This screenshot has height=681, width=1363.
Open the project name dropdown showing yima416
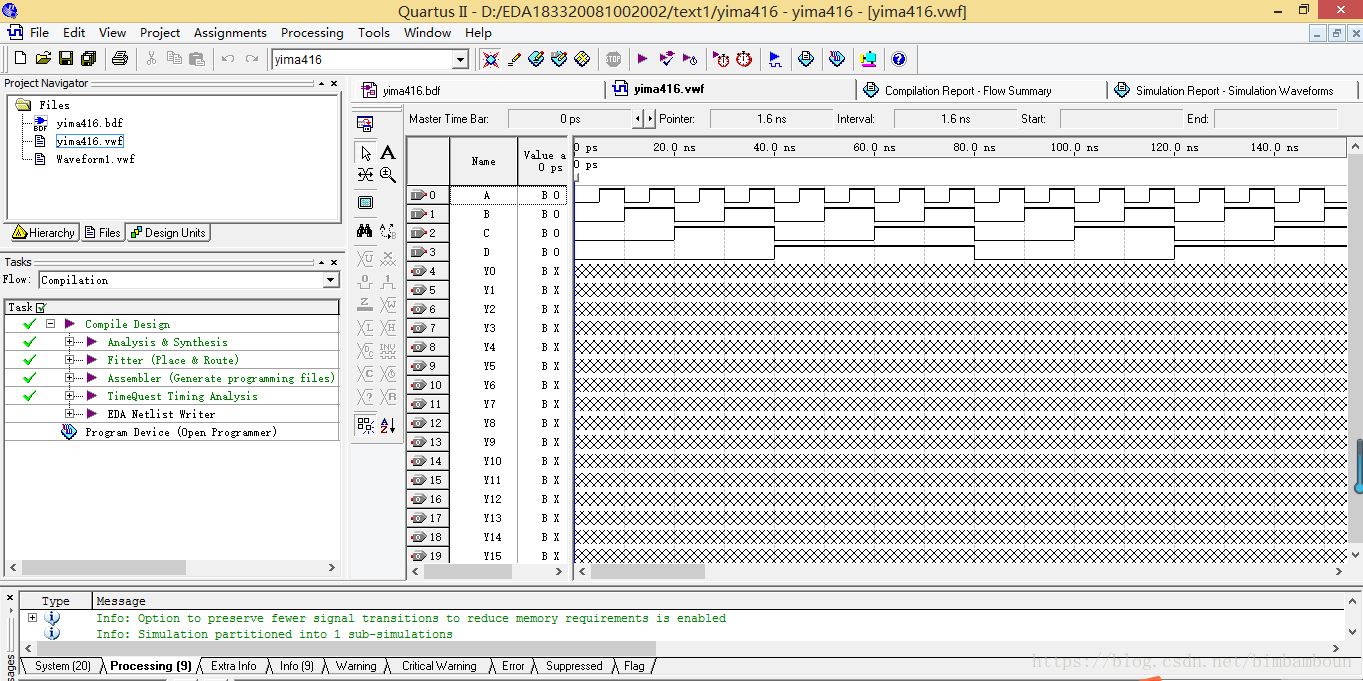point(461,60)
